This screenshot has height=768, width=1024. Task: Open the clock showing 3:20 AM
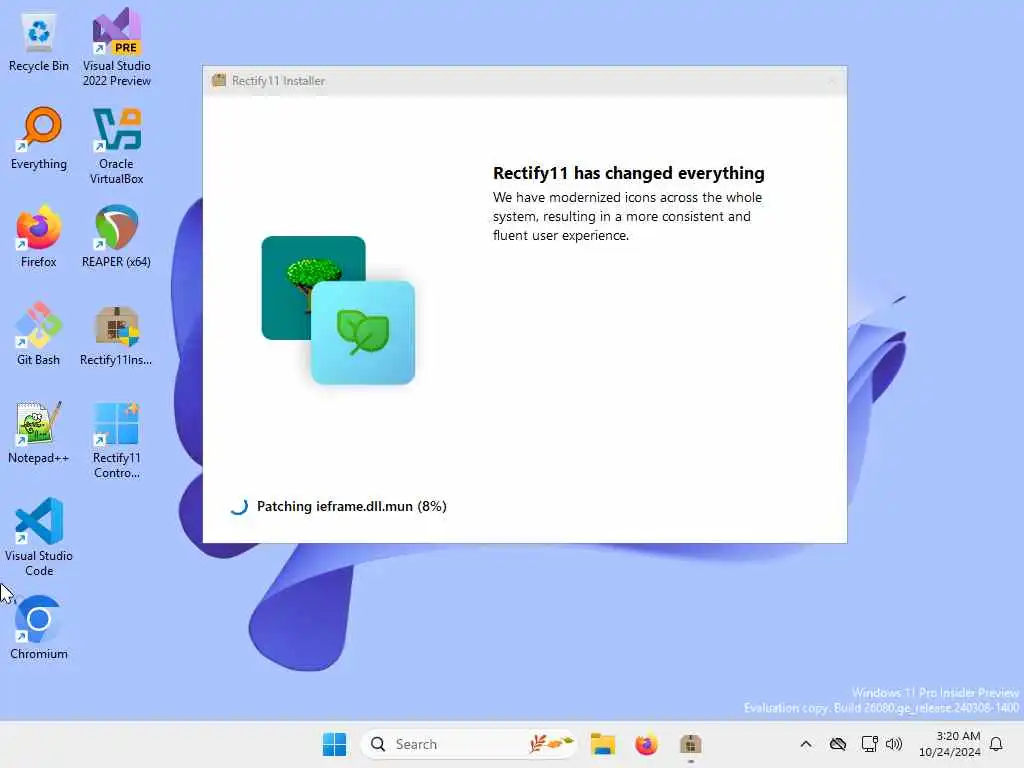(950, 744)
